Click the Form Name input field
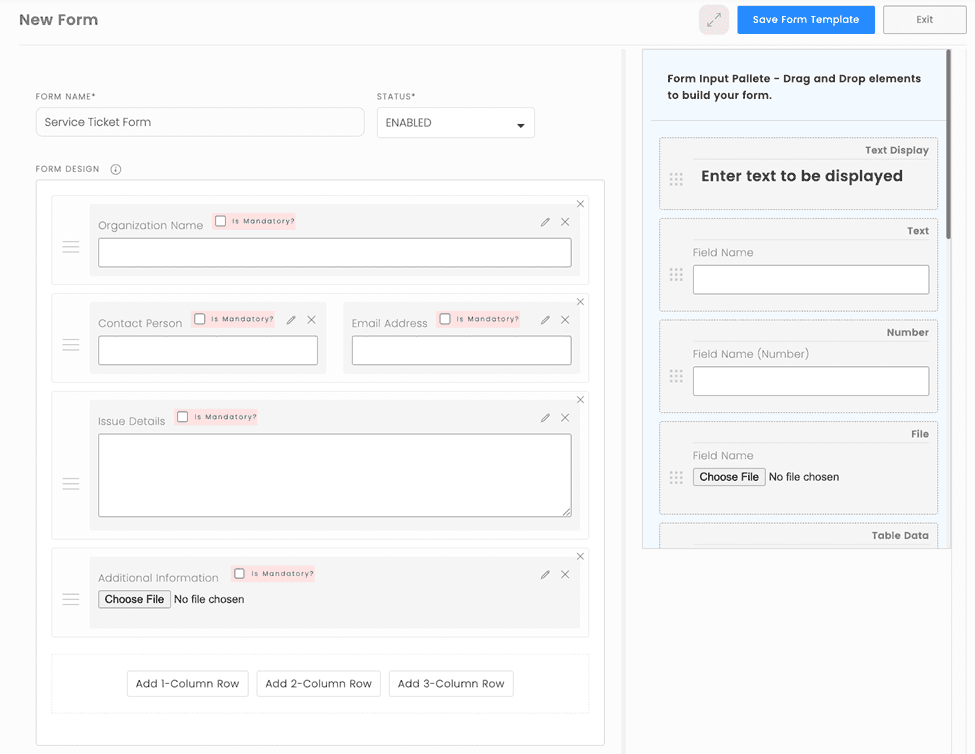Image resolution: width=975 pixels, height=754 pixels. coord(200,122)
